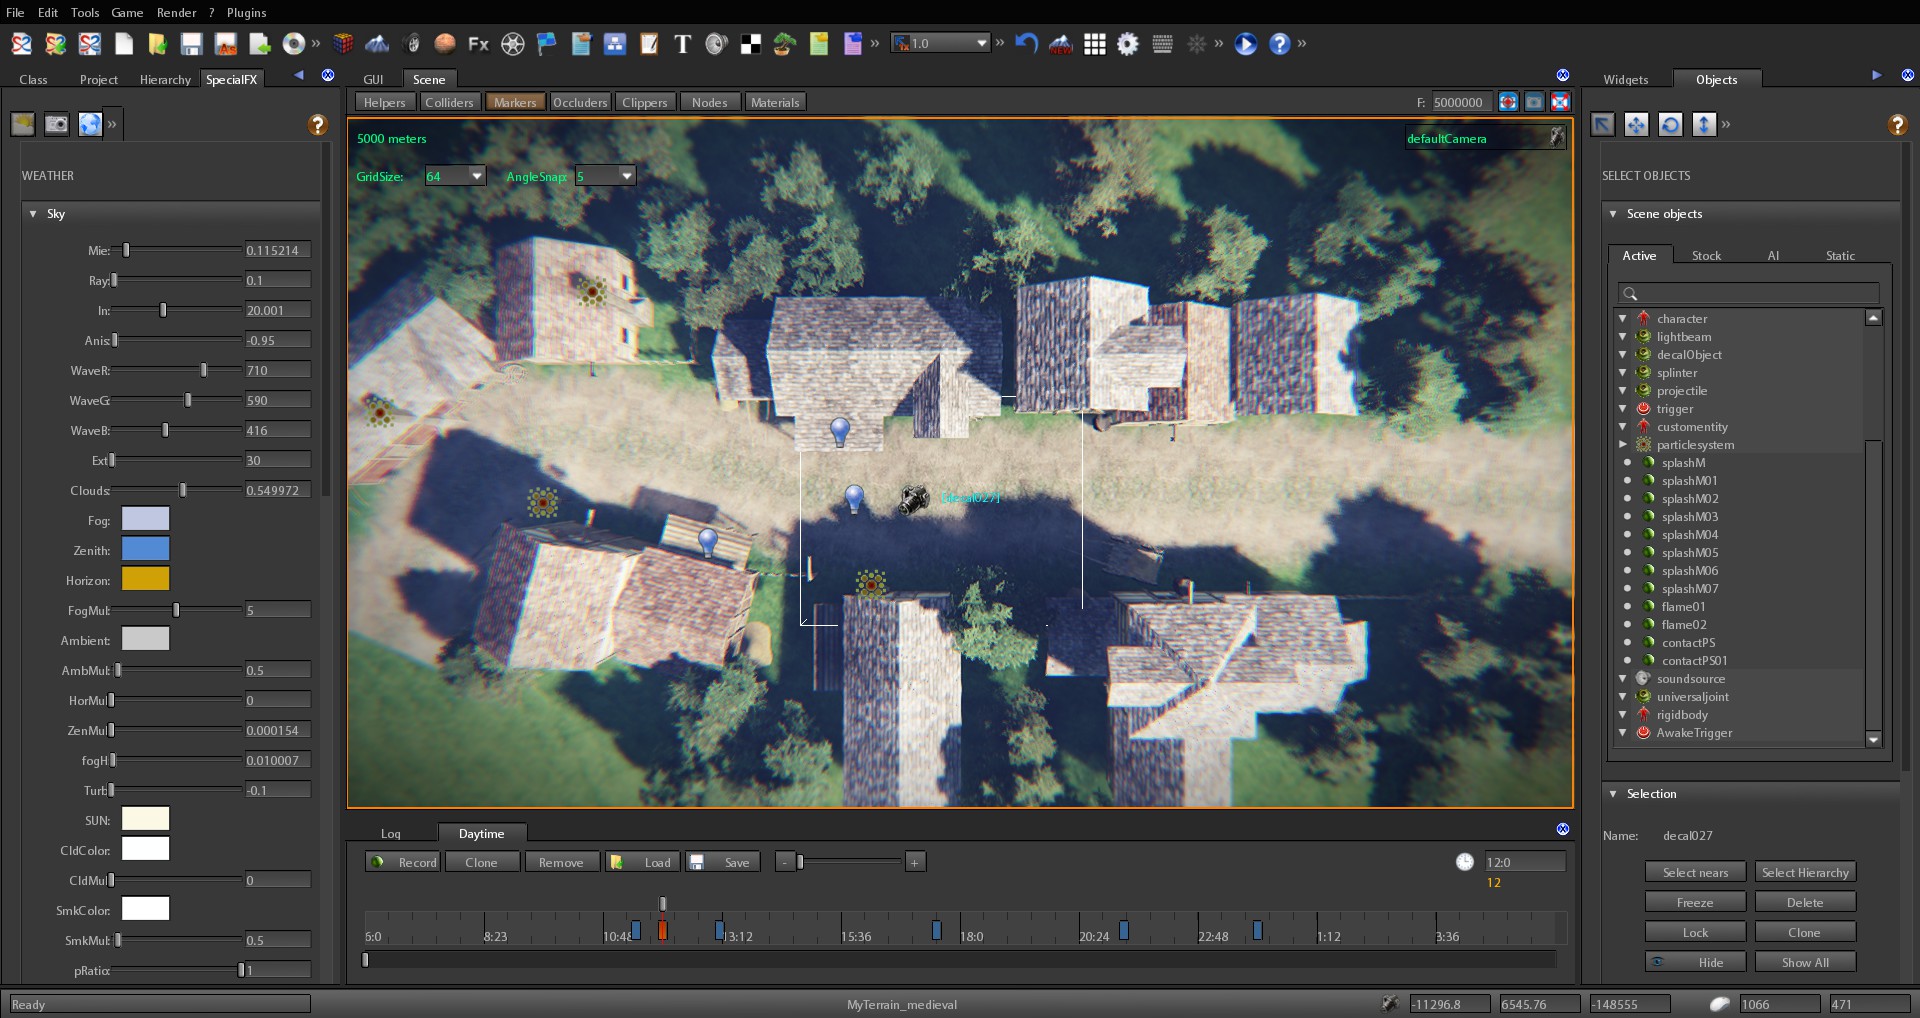
Task: Select the move tool in the Objects panel
Action: click(x=1636, y=124)
